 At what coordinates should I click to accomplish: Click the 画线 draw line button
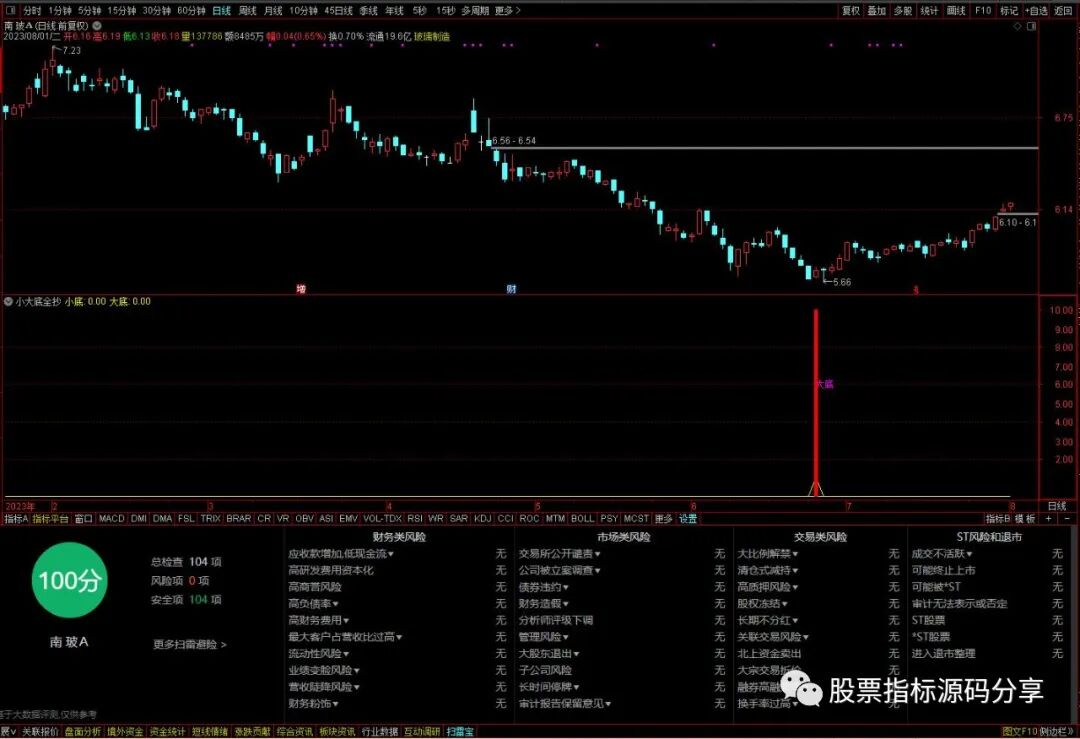pyautogui.click(x=956, y=10)
